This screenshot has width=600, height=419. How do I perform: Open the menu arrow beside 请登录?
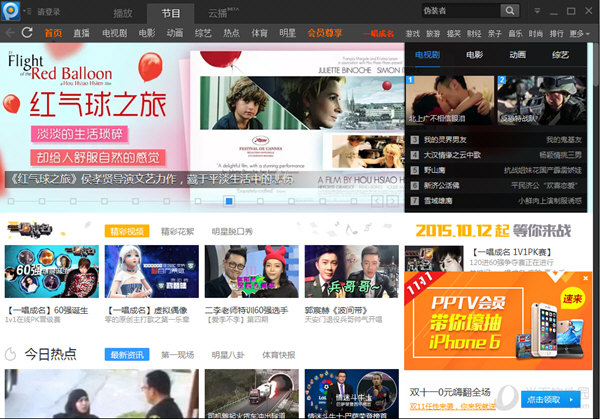[x=27, y=11]
